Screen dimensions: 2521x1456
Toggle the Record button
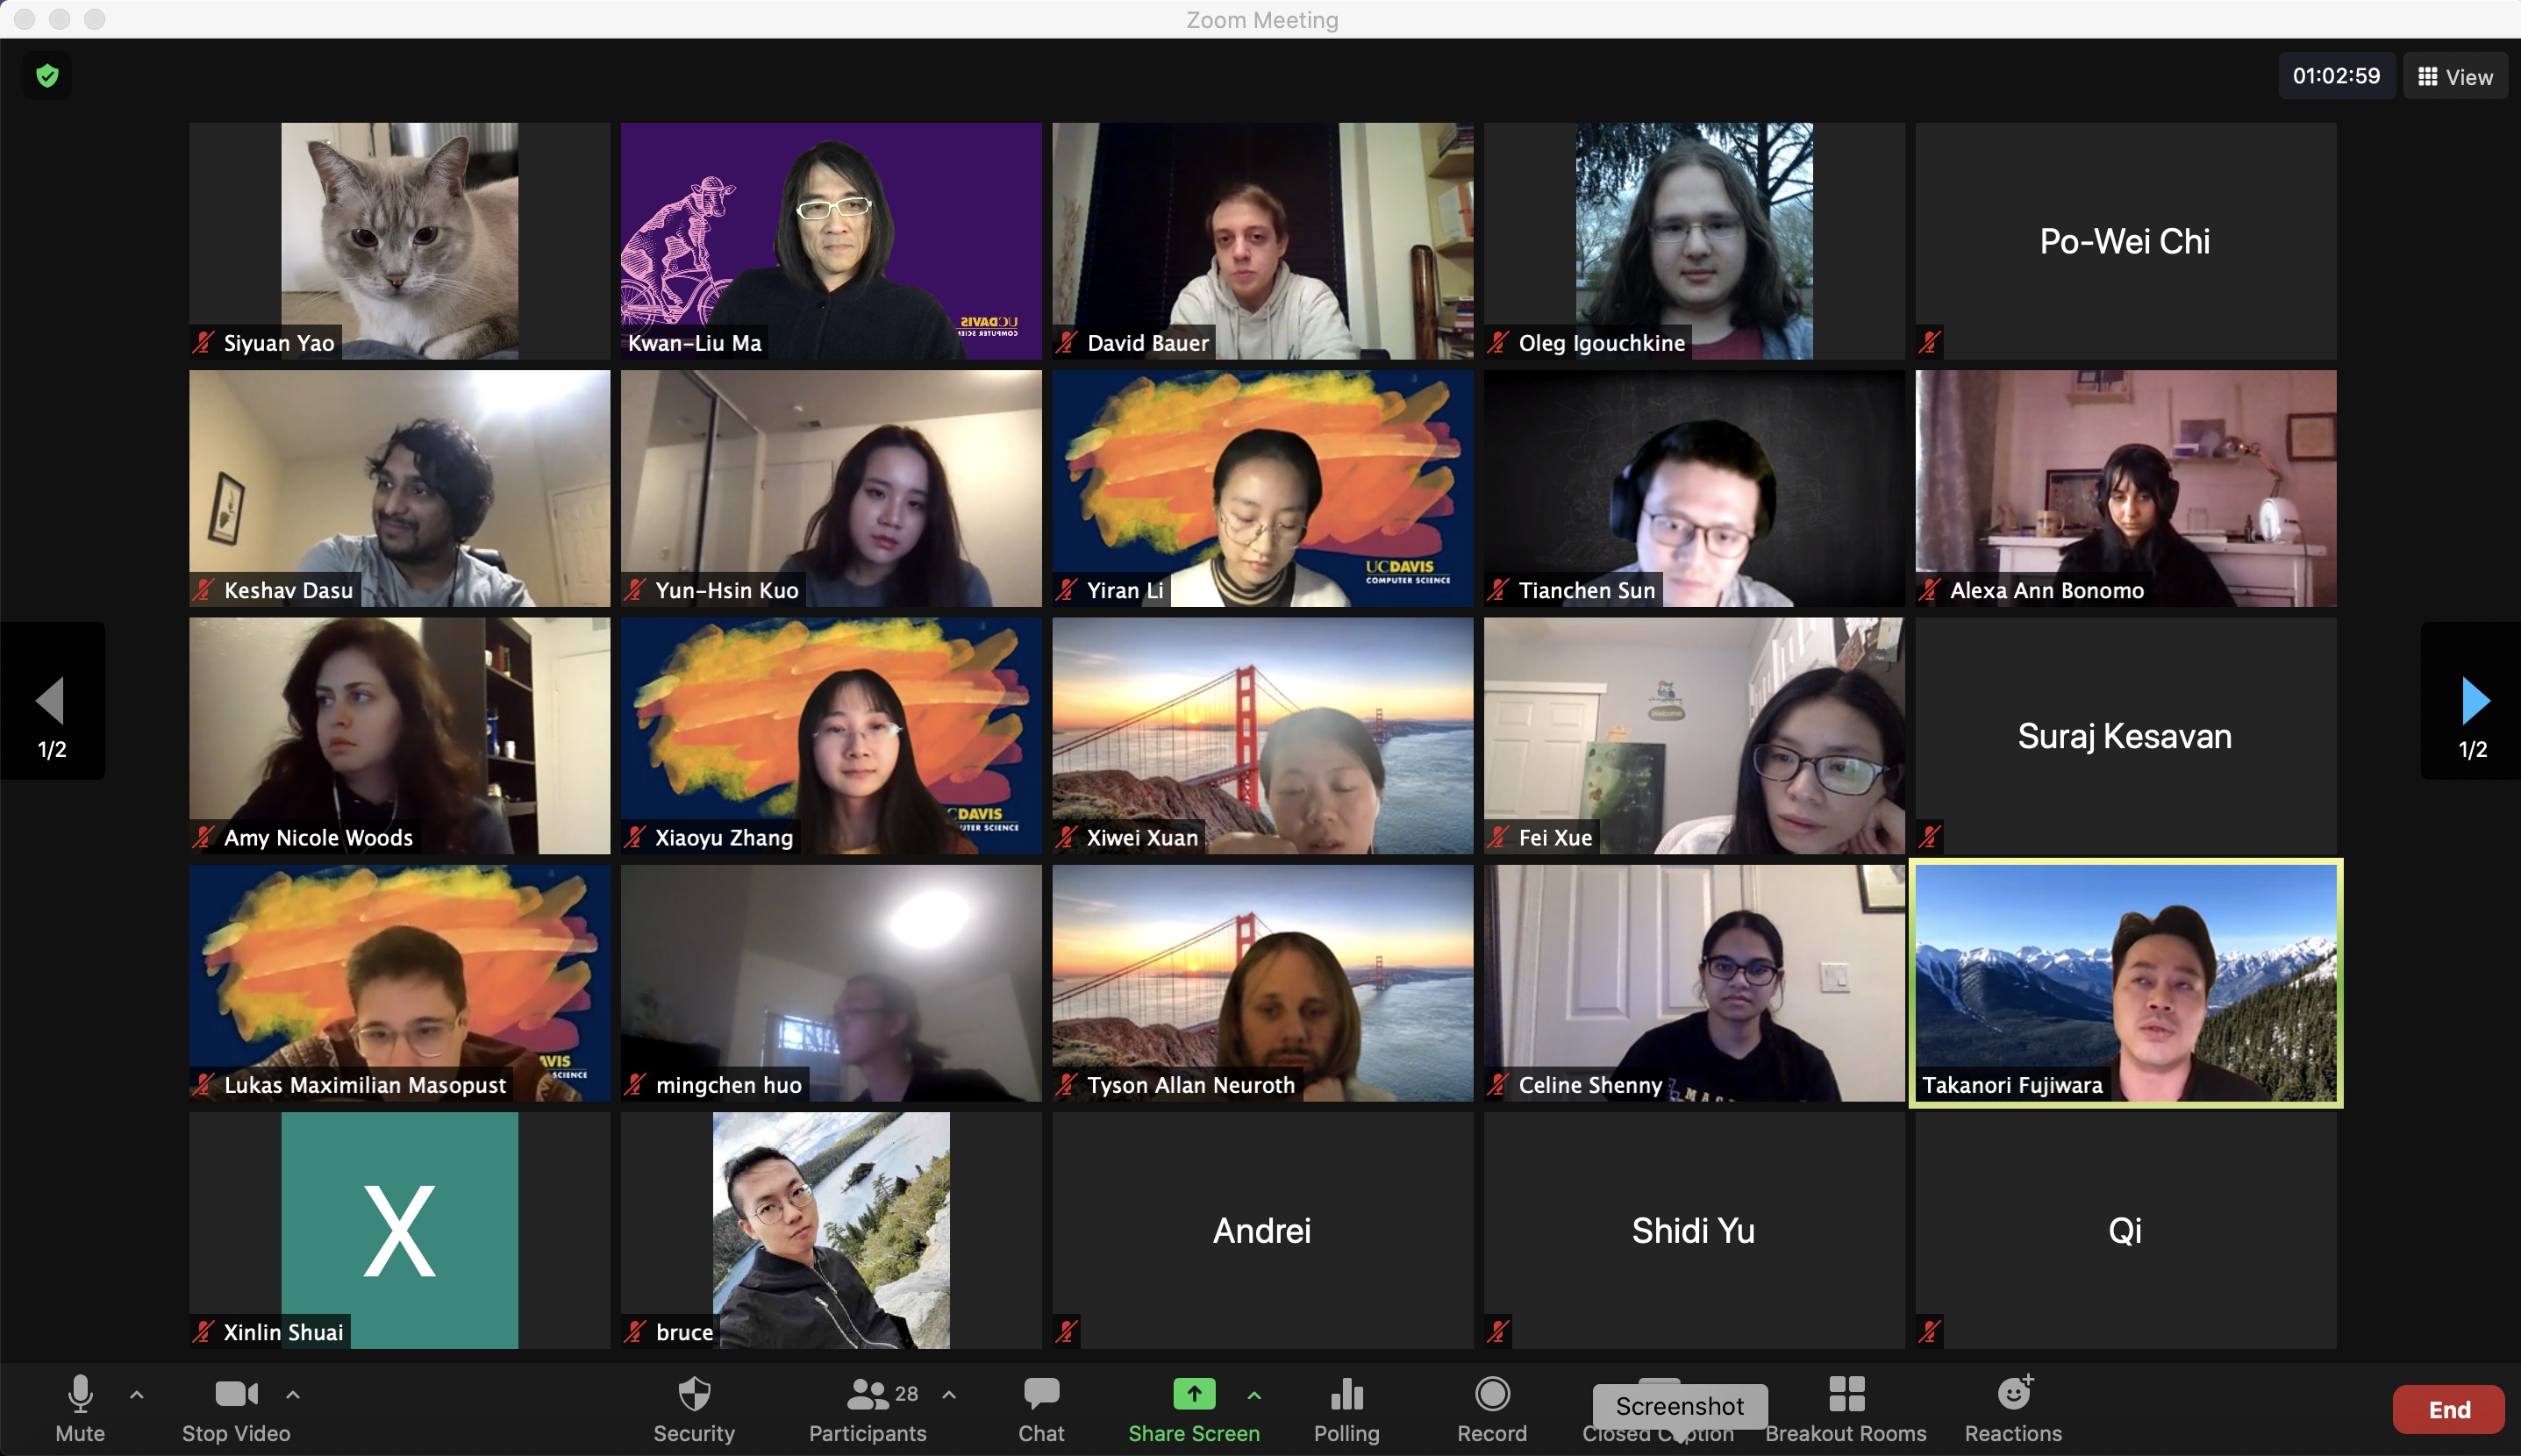pyautogui.click(x=1491, y=1394)
